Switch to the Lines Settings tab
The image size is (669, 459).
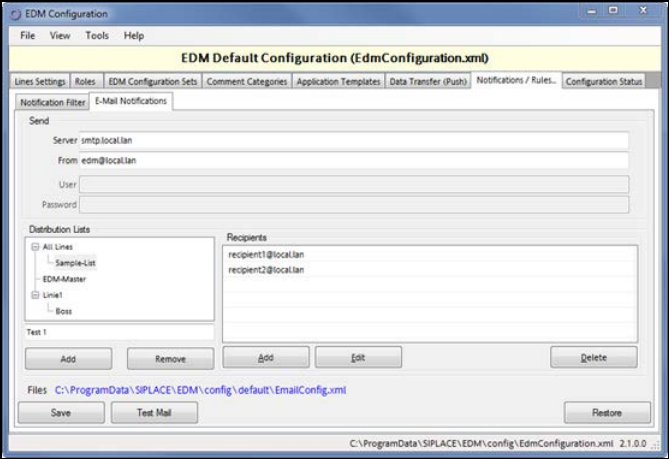(42, 82)
